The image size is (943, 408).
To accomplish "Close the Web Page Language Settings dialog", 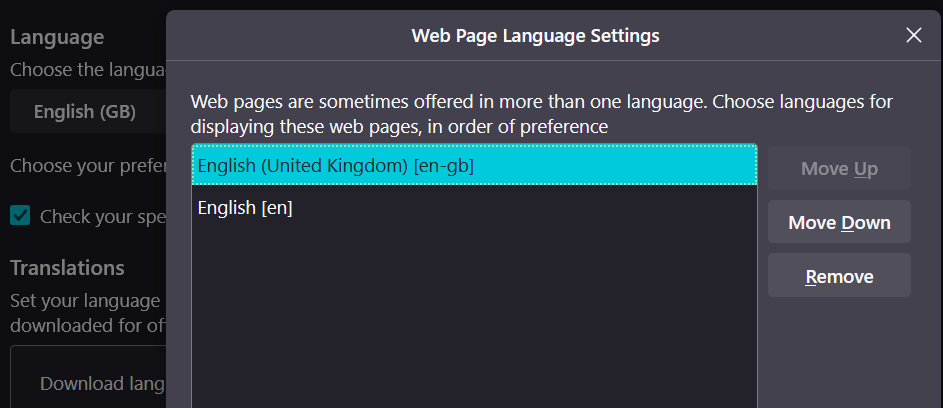I will click(913, 36).
